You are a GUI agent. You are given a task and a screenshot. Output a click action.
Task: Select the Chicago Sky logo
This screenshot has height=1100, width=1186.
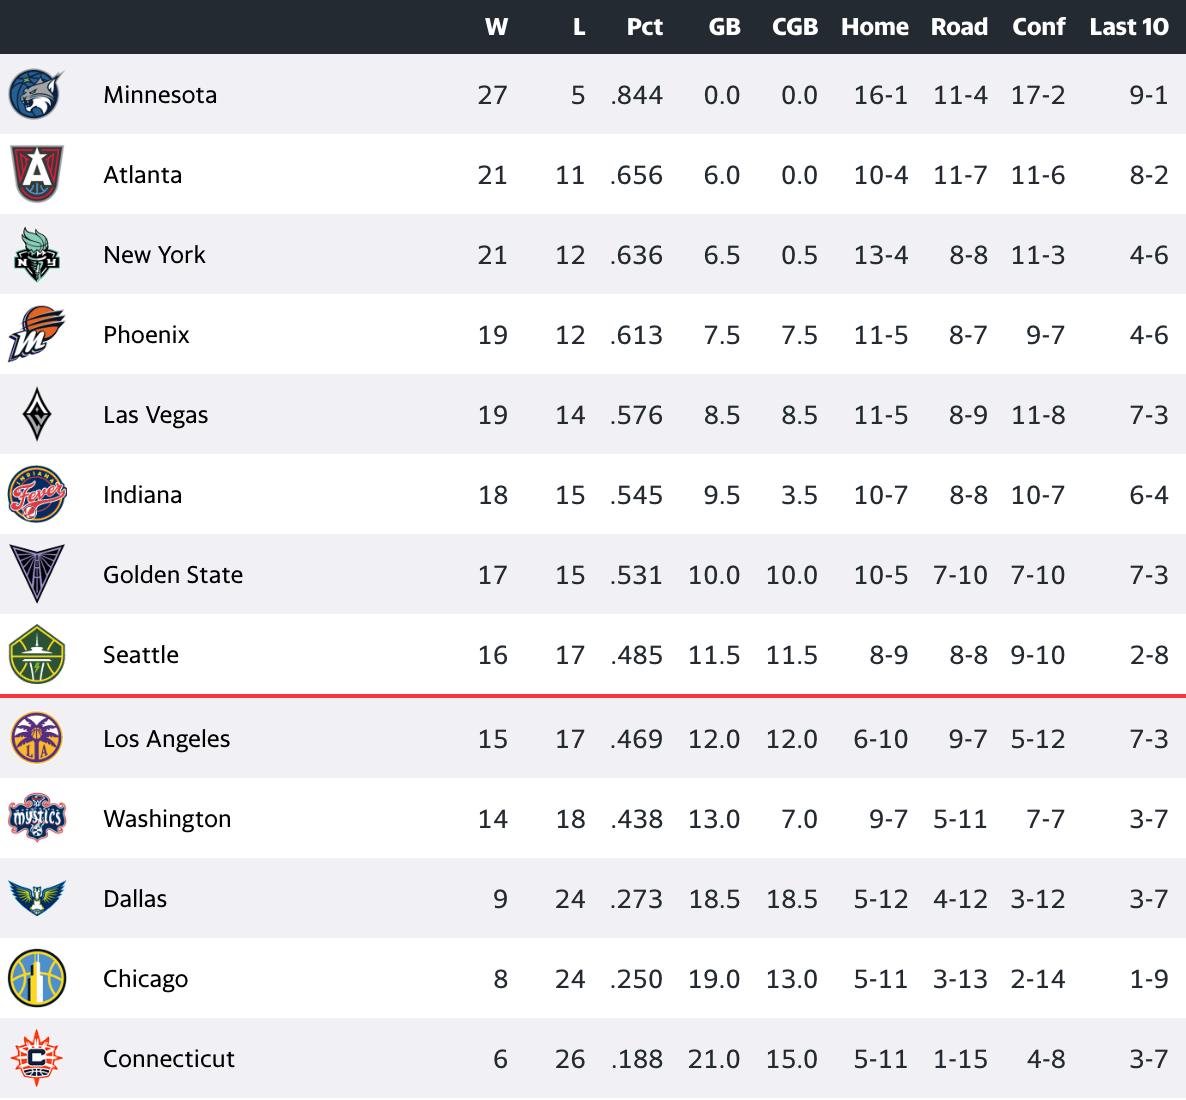tap(36, 978)
